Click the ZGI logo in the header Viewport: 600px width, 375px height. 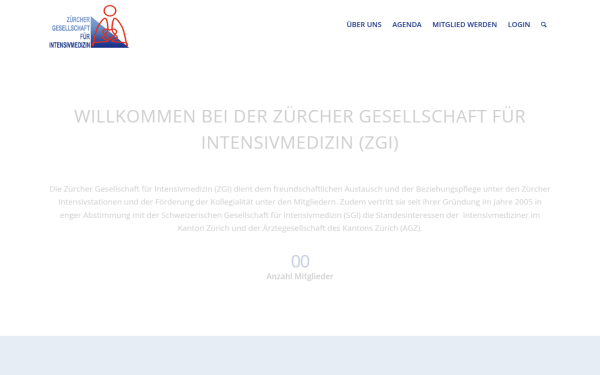89,26
